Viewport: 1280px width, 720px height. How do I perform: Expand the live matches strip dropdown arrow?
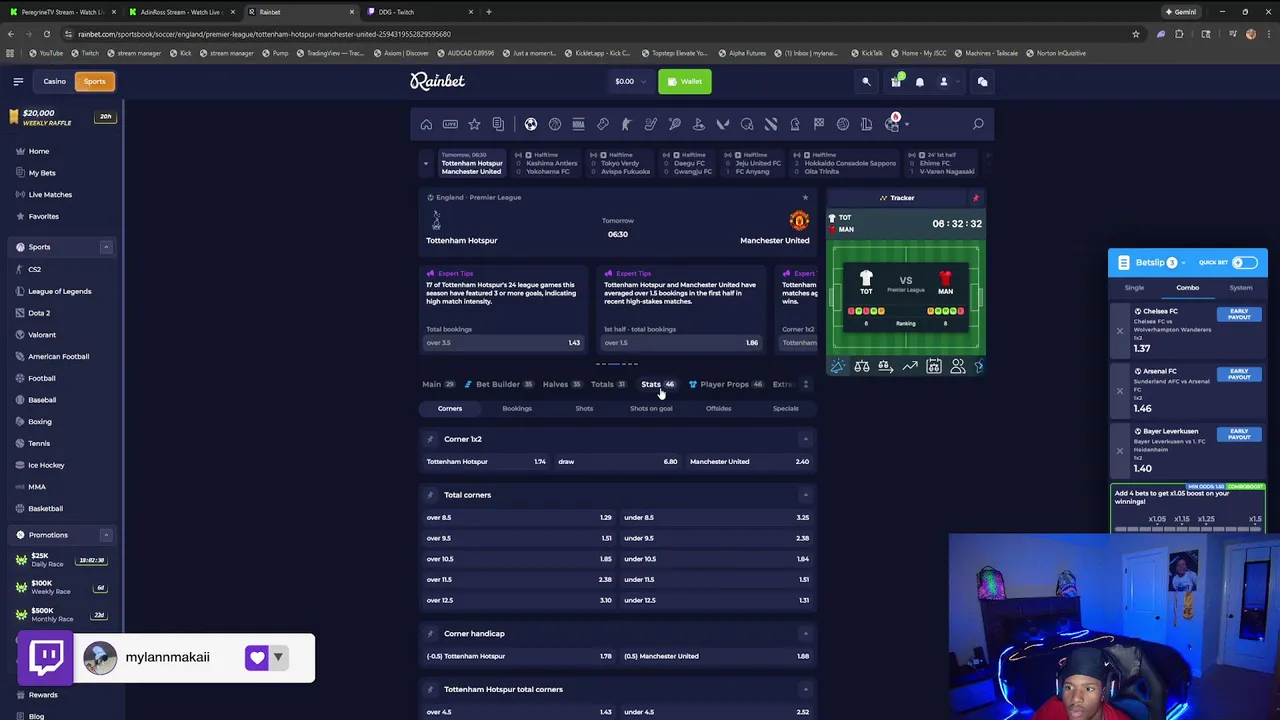click(x=425, y=163)
